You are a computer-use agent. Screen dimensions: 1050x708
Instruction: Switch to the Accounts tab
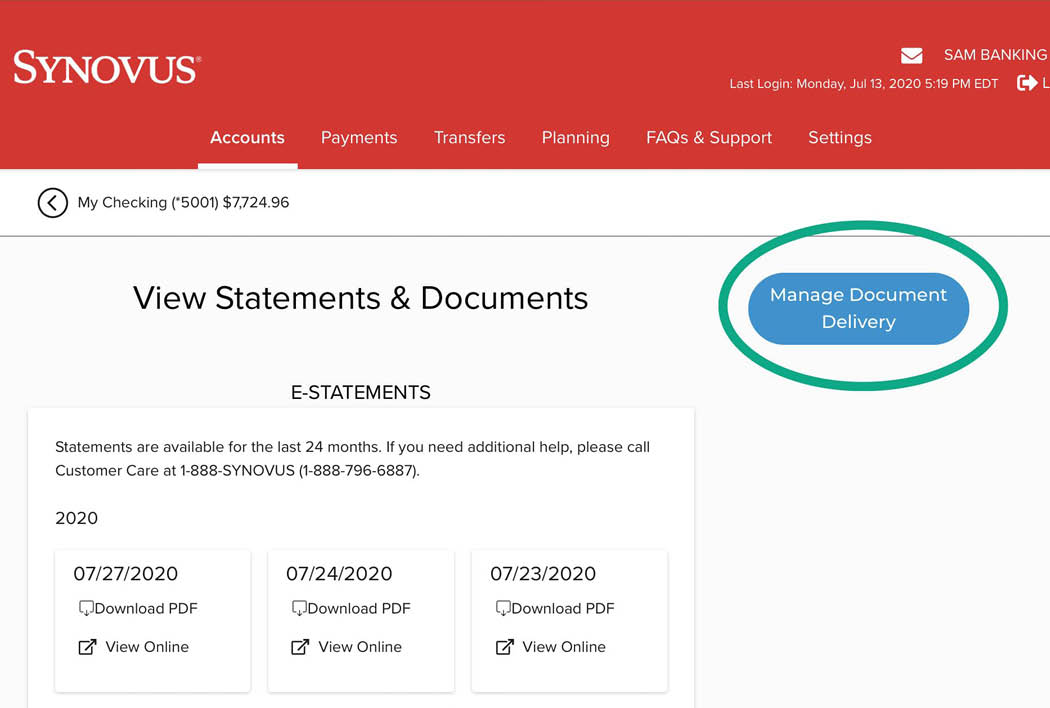click(x=247, y=138)
